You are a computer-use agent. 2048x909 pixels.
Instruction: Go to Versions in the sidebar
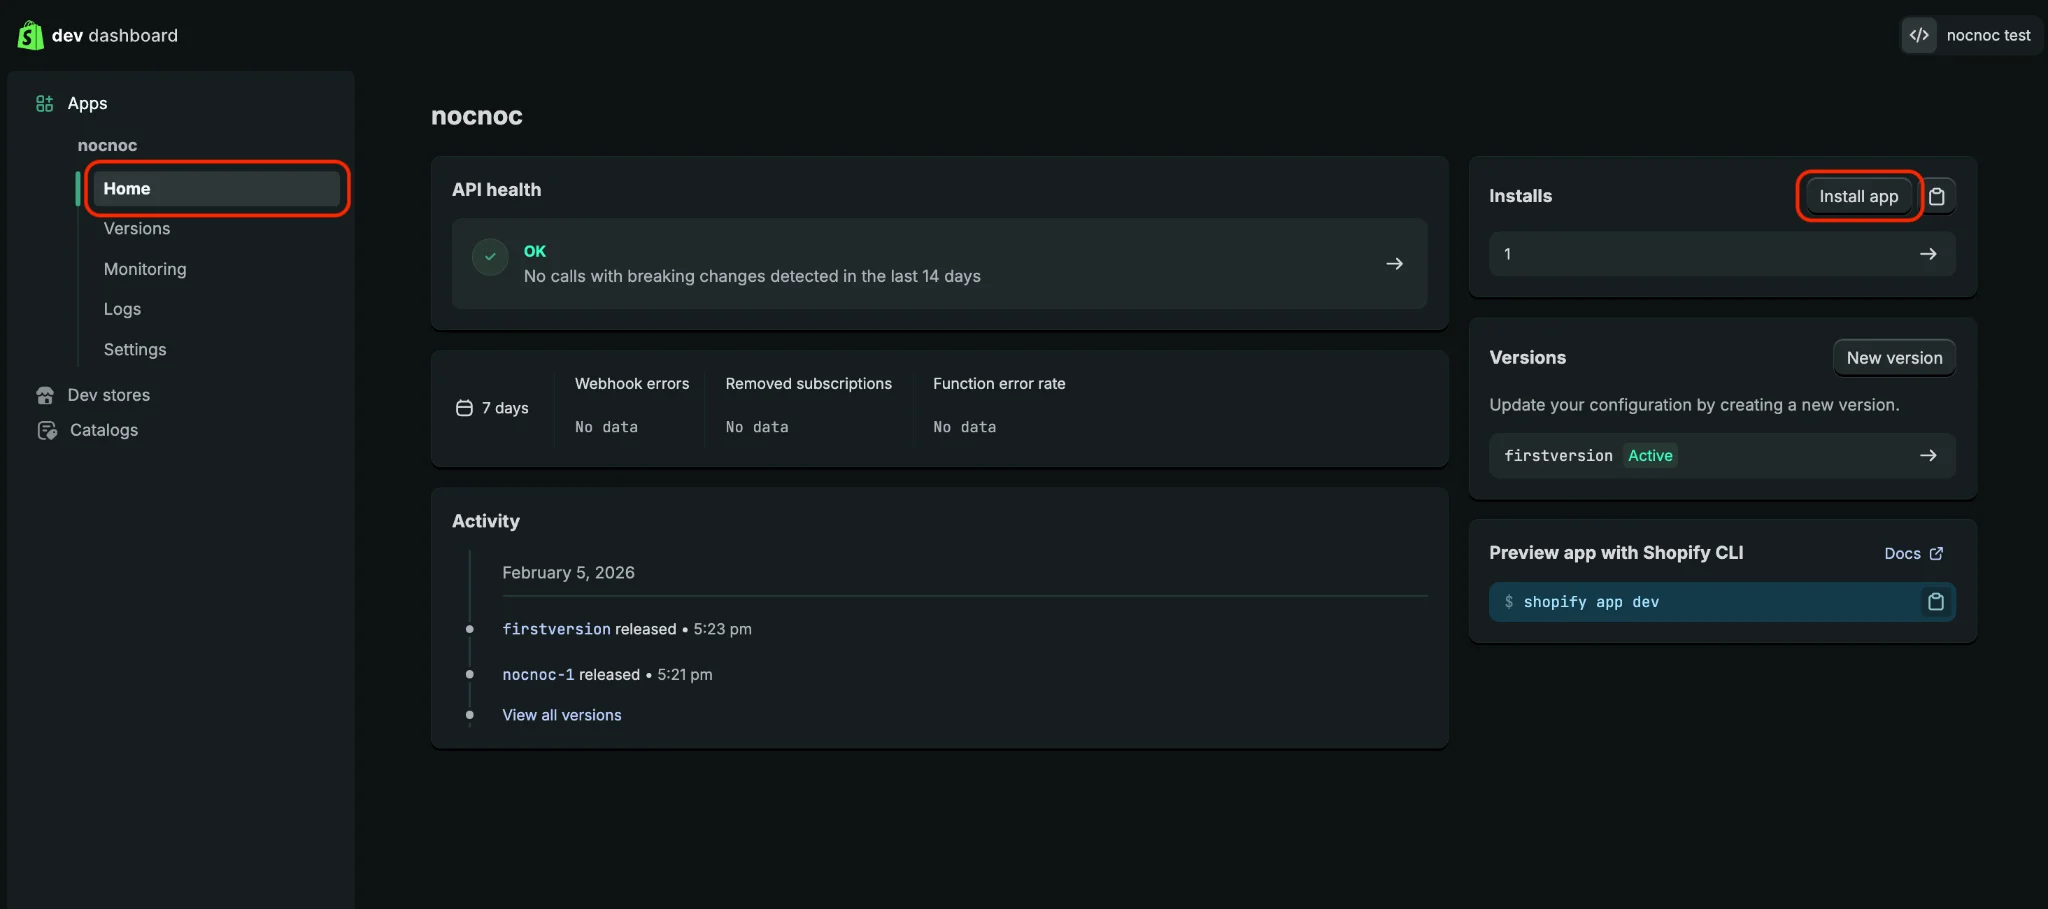(x=137, y=229)
